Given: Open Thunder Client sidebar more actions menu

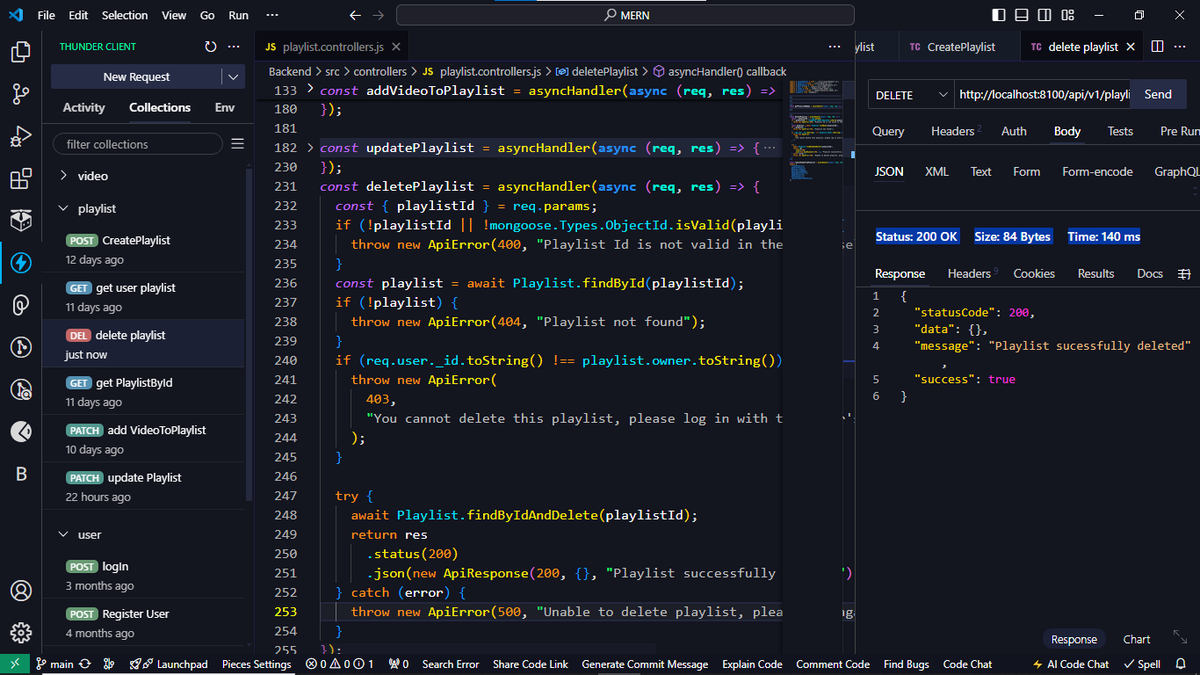Looking at the screenshot, I should click(x=234, y=47).
